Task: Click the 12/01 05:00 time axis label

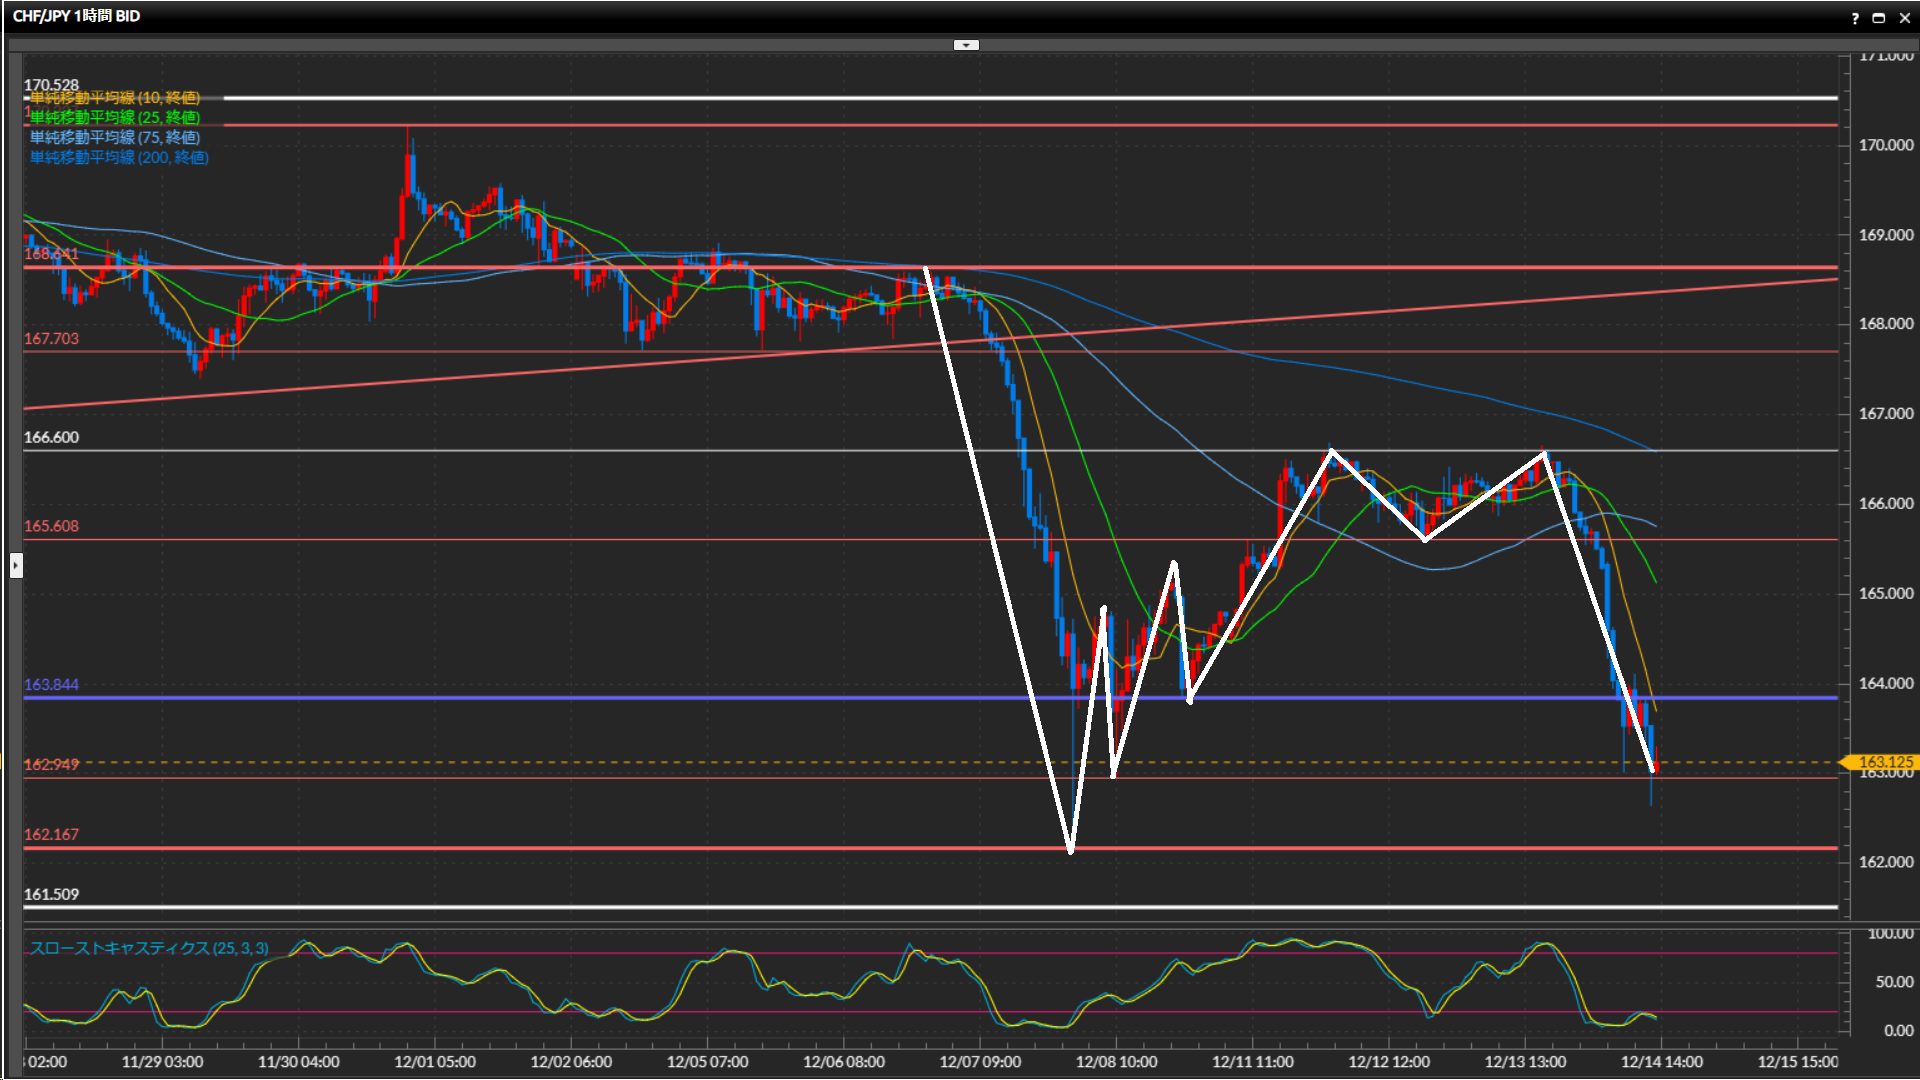Action: [434, 1062]
